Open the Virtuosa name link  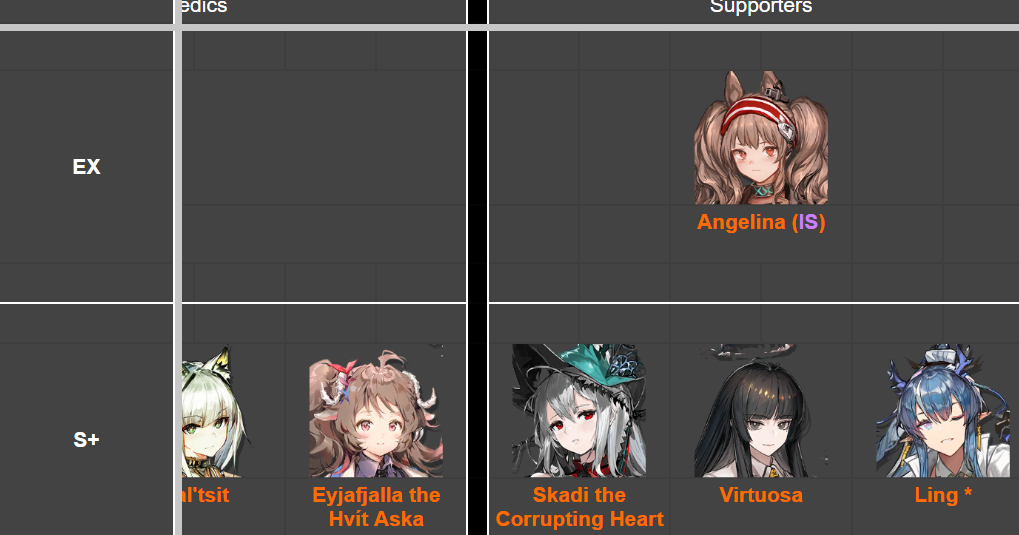pos(761,495)
